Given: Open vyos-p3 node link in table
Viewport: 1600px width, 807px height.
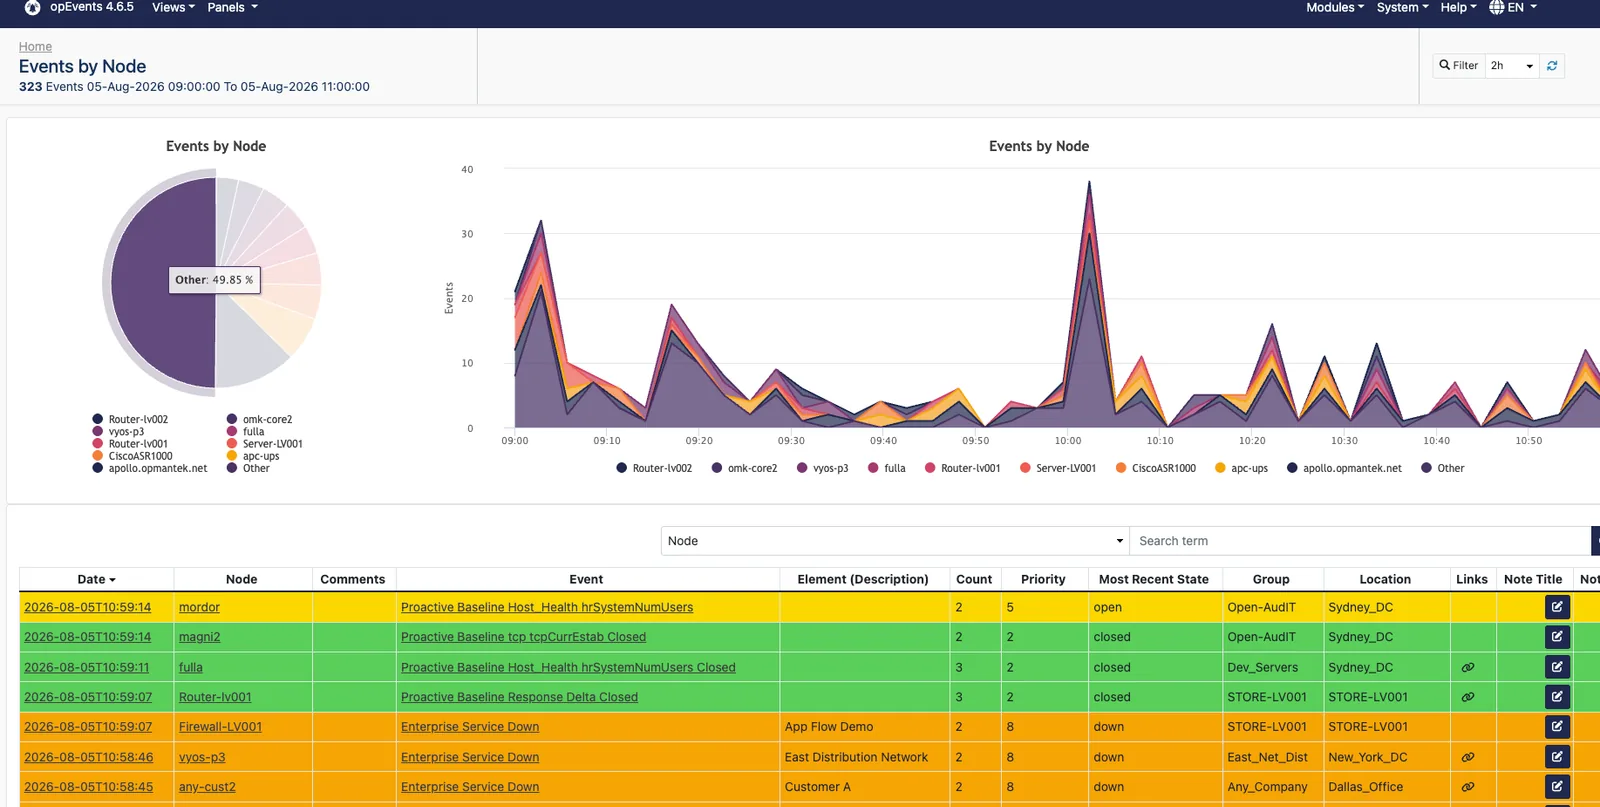Looking at the screenshot, I should coord(202,757).
